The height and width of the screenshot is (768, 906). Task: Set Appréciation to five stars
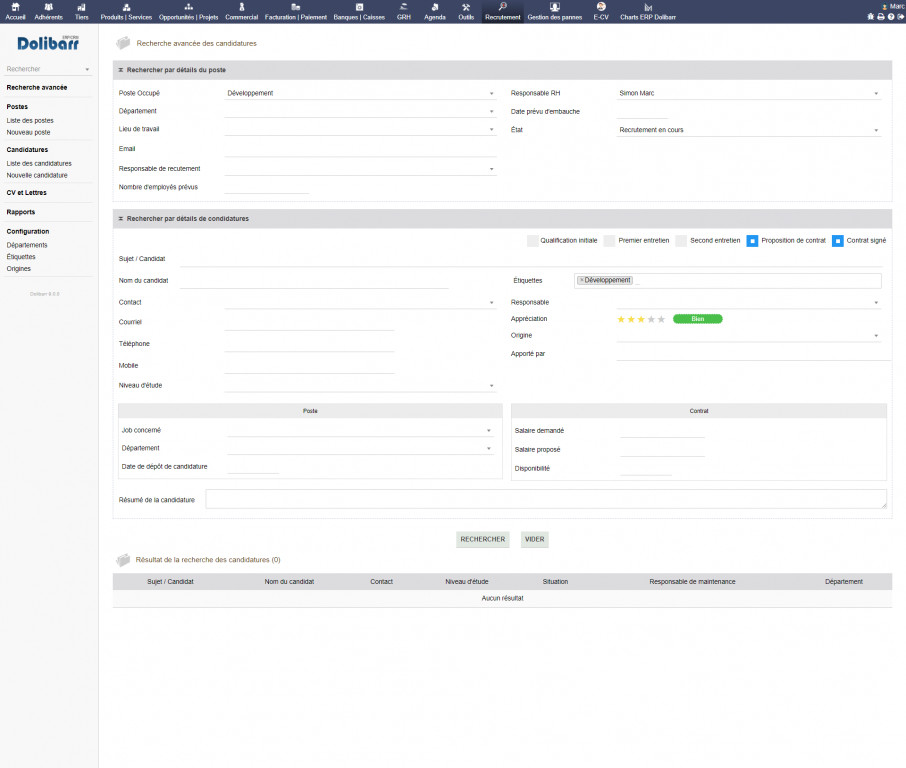pos(660,319)
